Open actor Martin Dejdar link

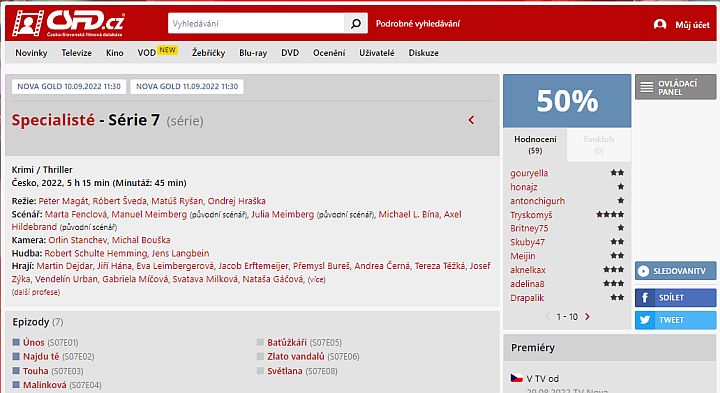point(64,266)
